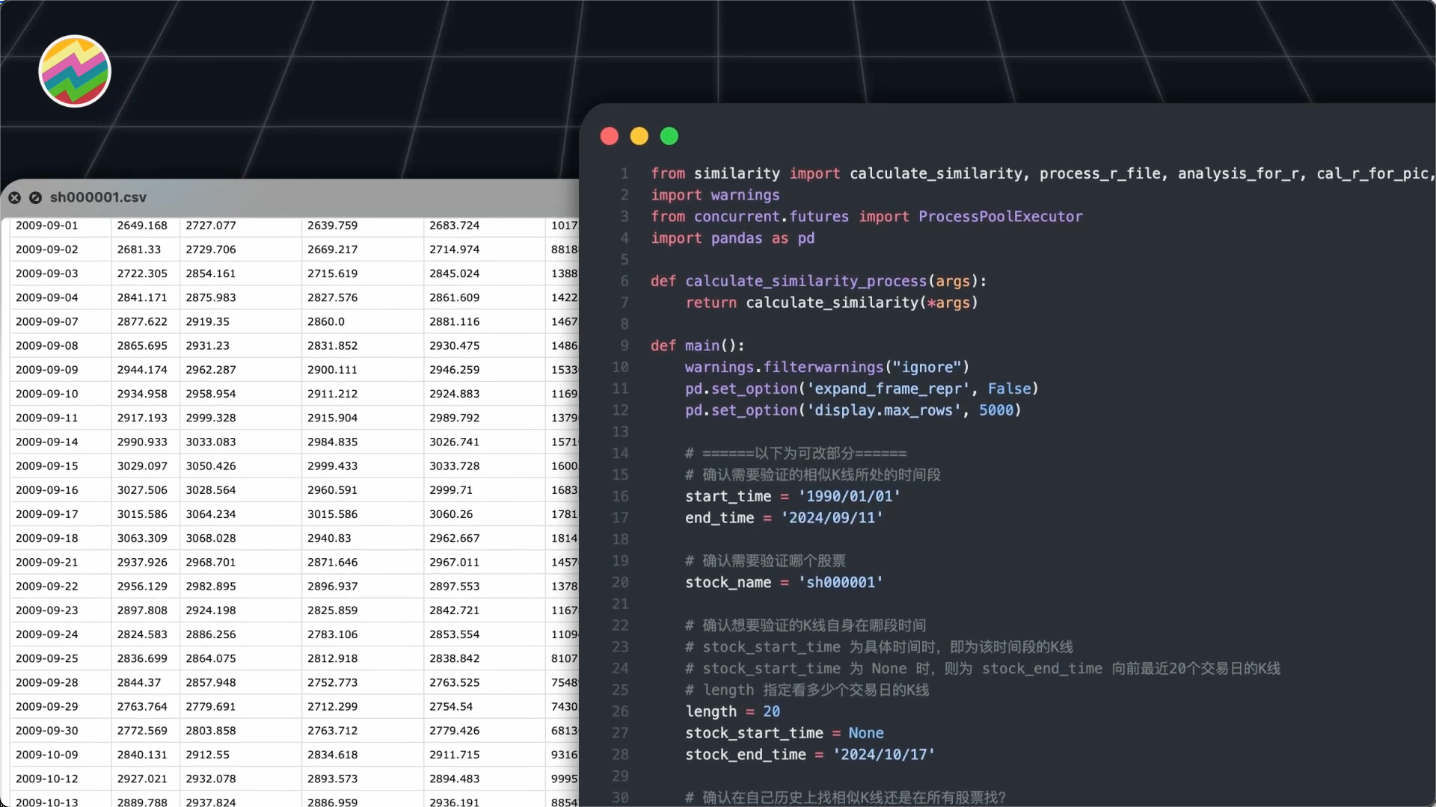This screenshot has width=1436, height=807.
Task: Close the sh000001.csv window with the X icon
Action: point(15,198)
